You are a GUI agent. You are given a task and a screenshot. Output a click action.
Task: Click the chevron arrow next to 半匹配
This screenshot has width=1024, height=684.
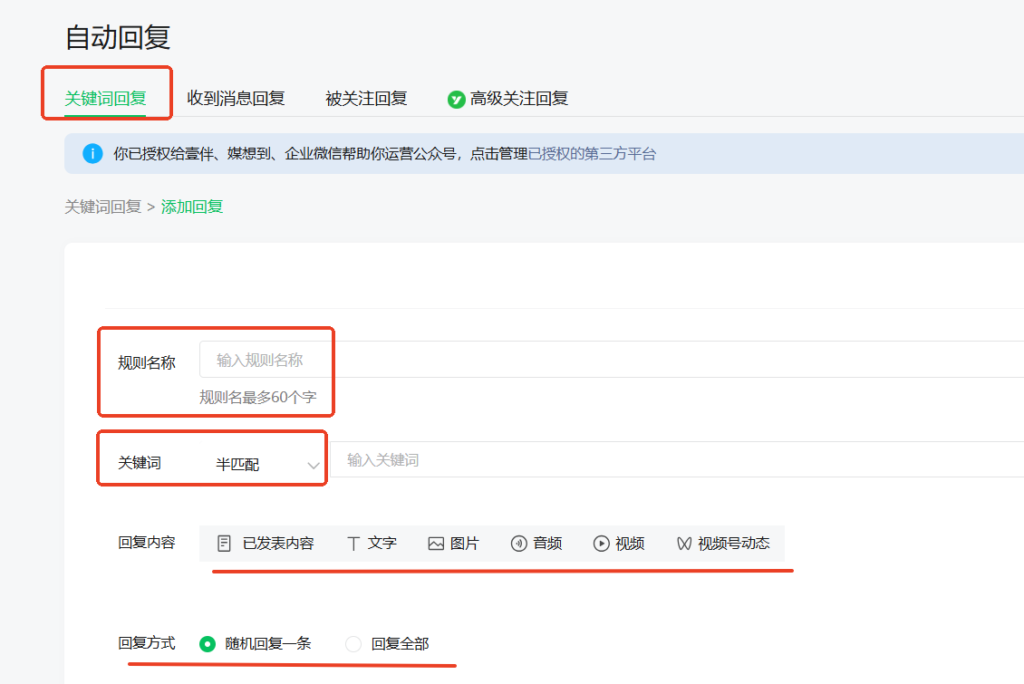click(x=313, y=466)
